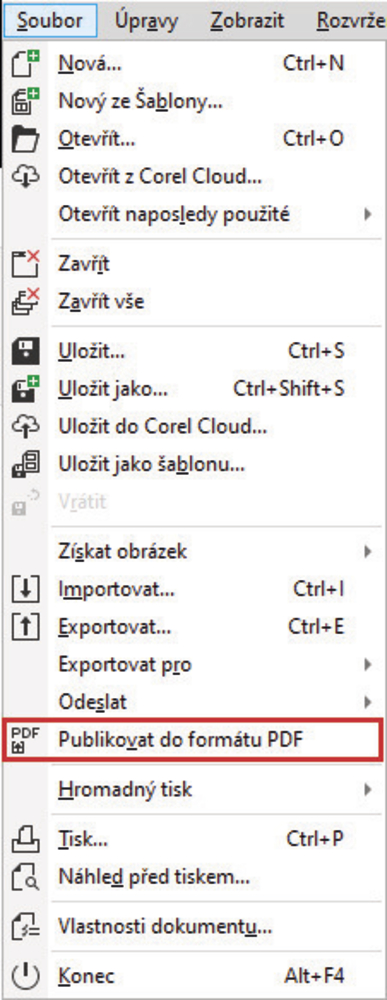Click the power icon beside Konec
This screenshot has height=1000, width=387.
click(26, 975)
